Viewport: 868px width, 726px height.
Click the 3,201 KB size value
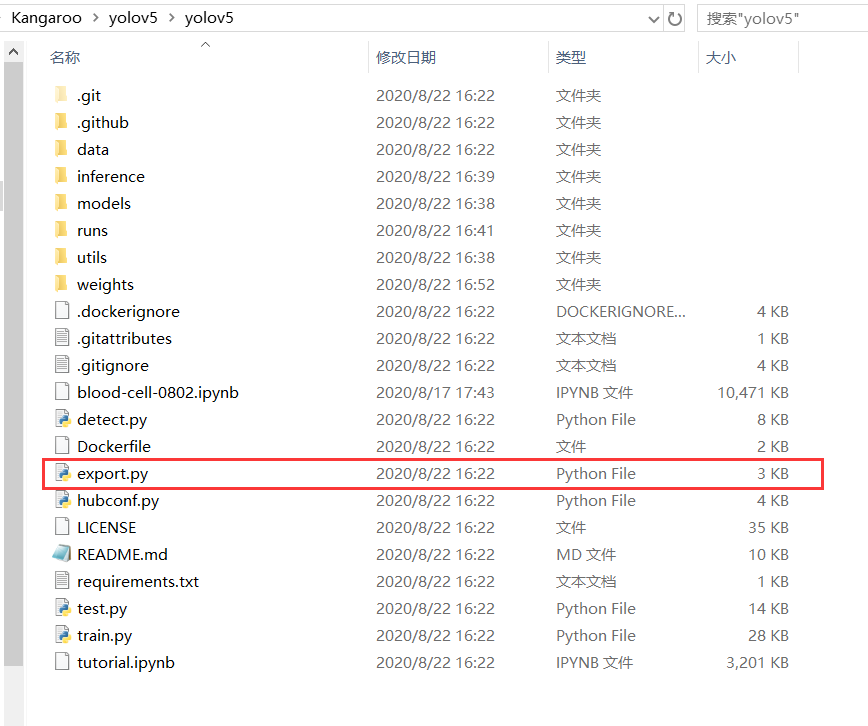(757, 662)
